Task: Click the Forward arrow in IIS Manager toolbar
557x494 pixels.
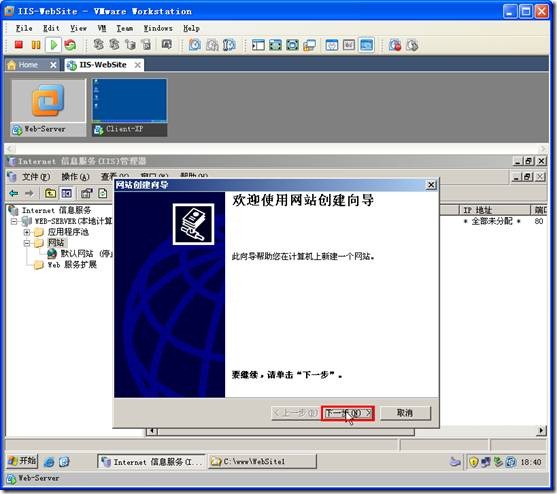Action: [x=29, y=193]
